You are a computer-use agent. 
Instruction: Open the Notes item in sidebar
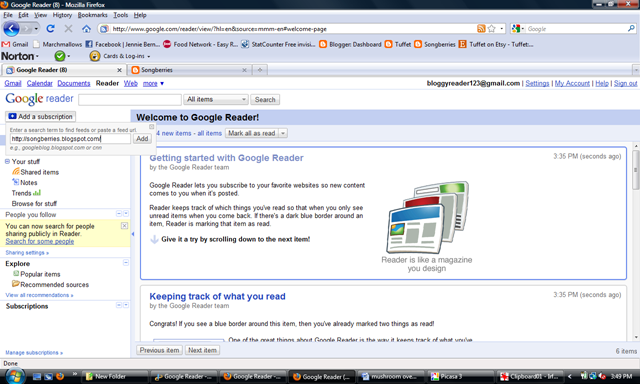point(24,182)
